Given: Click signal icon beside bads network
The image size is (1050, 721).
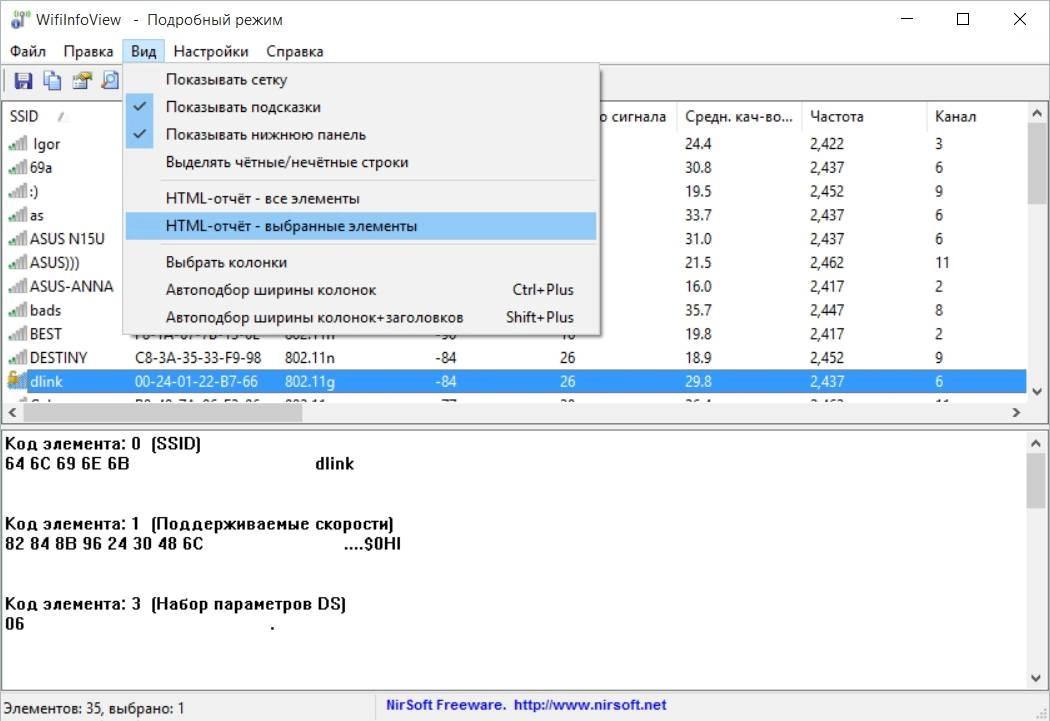Looking at the screenshot, I should tap(18, 310).
